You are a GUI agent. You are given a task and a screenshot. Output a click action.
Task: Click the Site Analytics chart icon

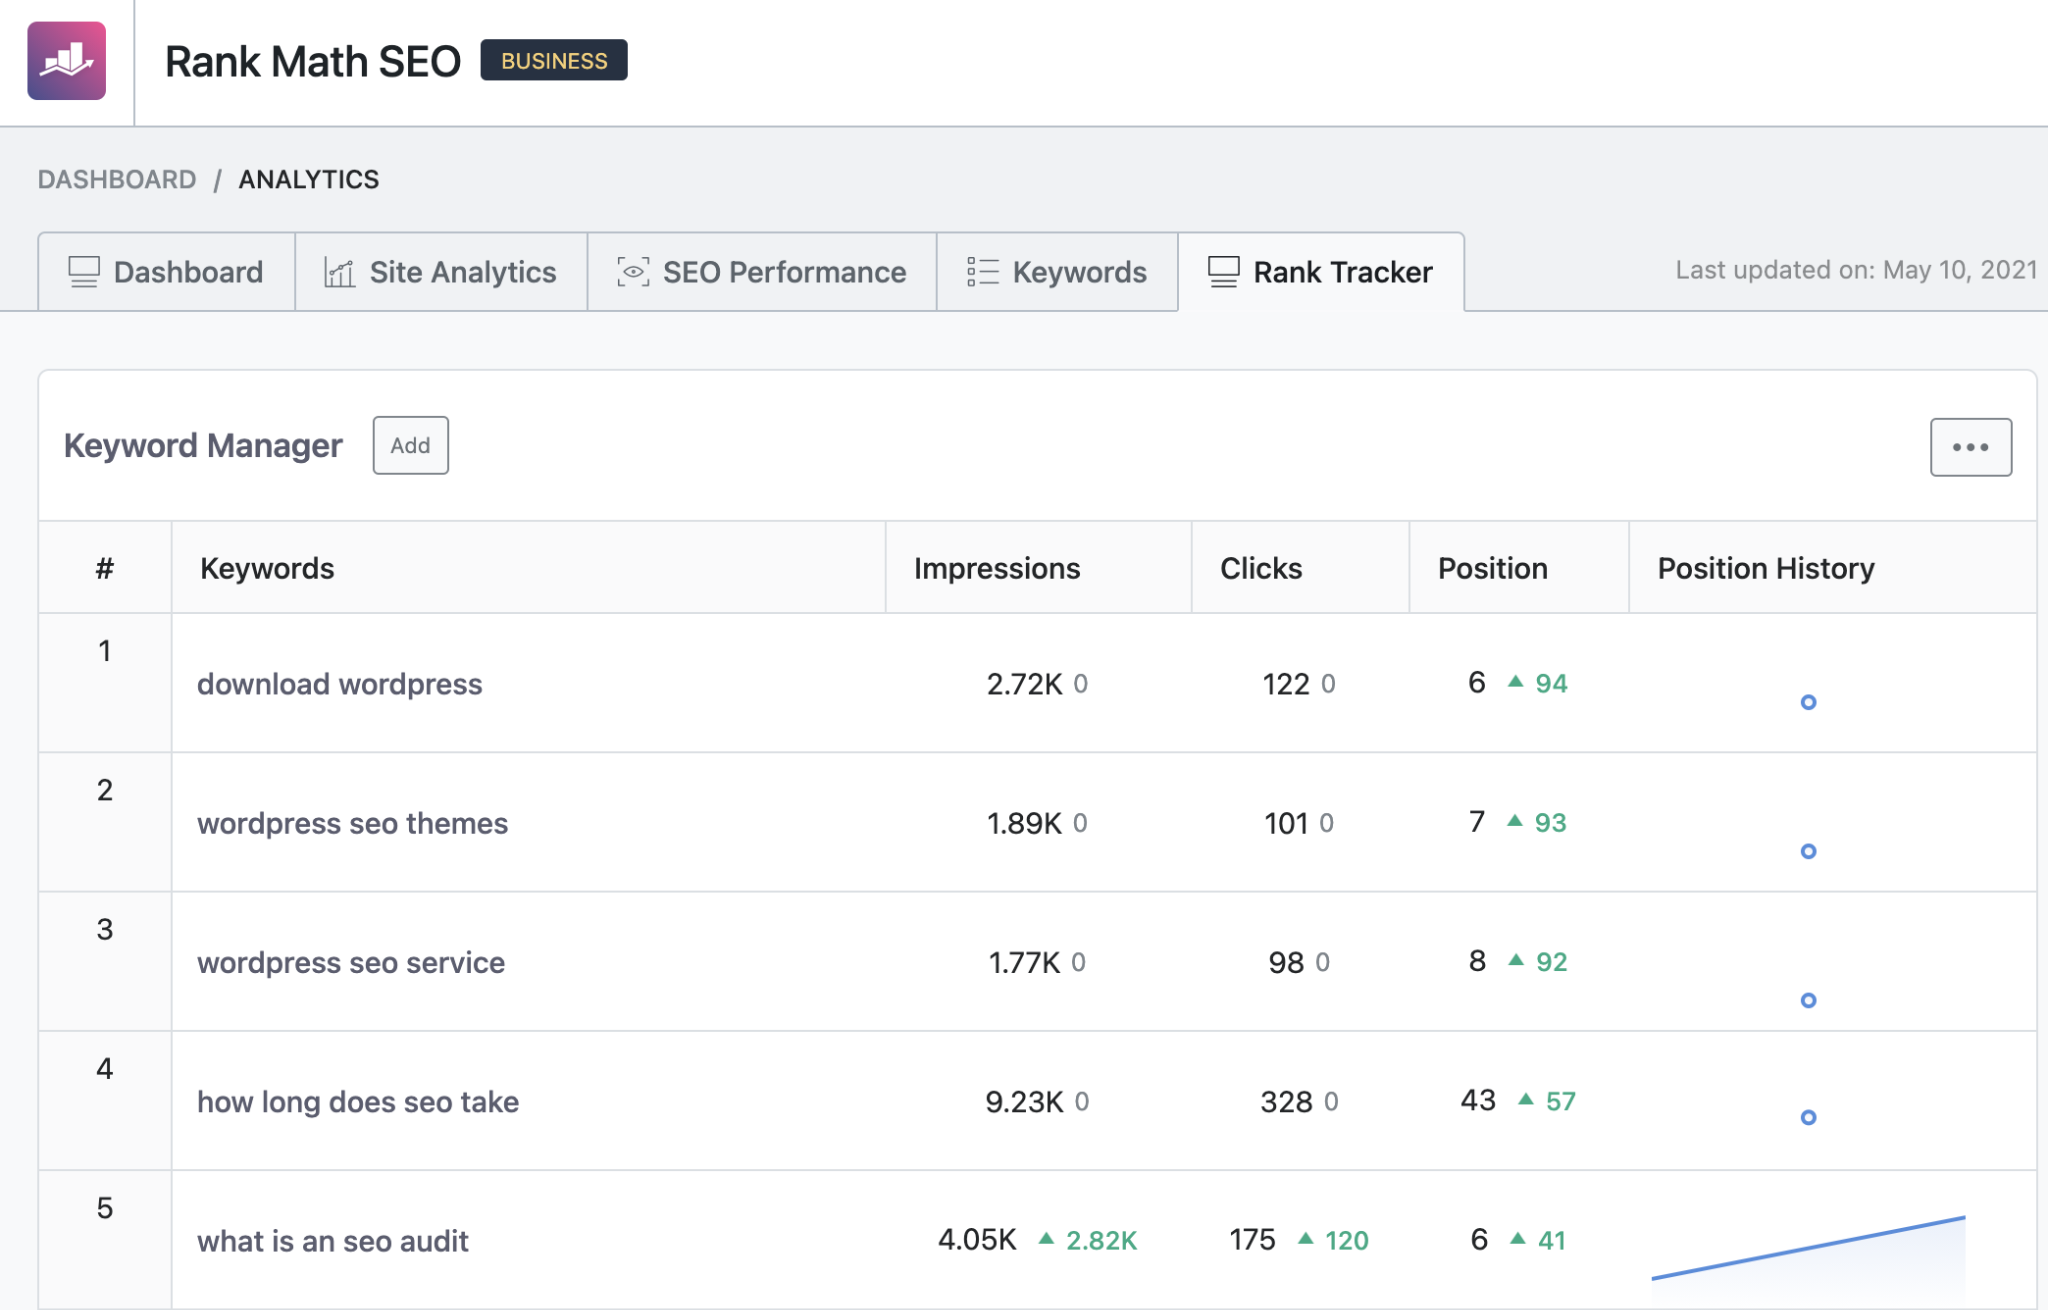tap(339, 272)
